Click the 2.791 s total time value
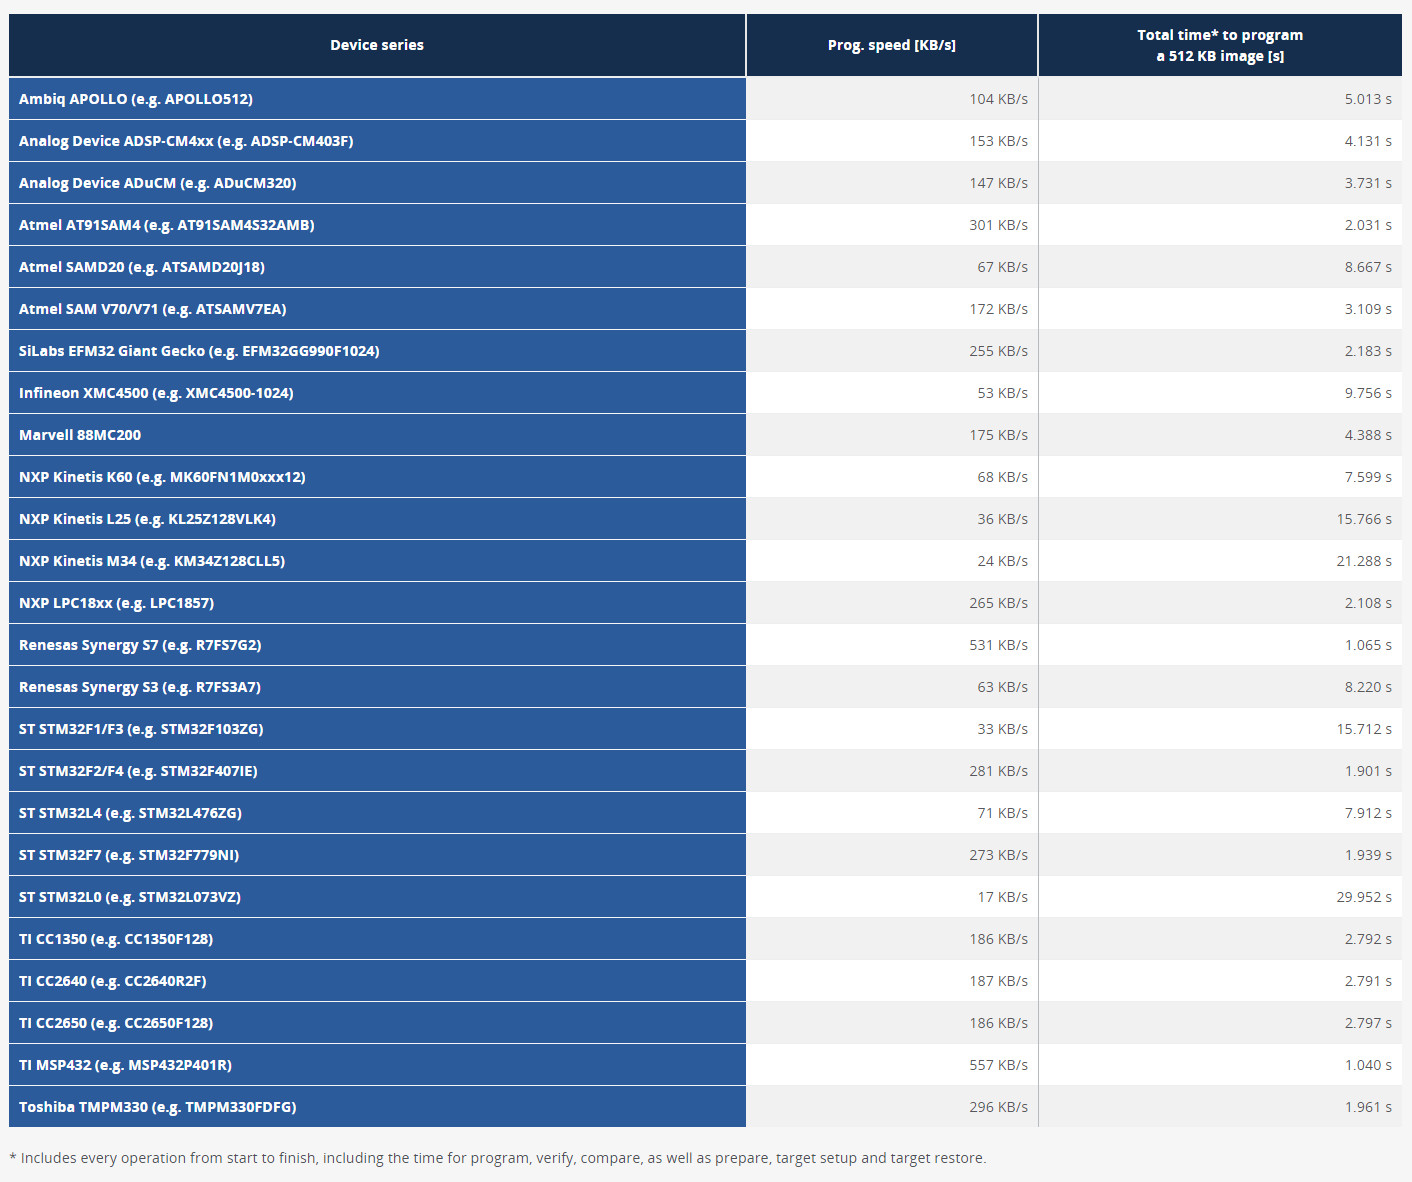 click(x=1368, y=981)
